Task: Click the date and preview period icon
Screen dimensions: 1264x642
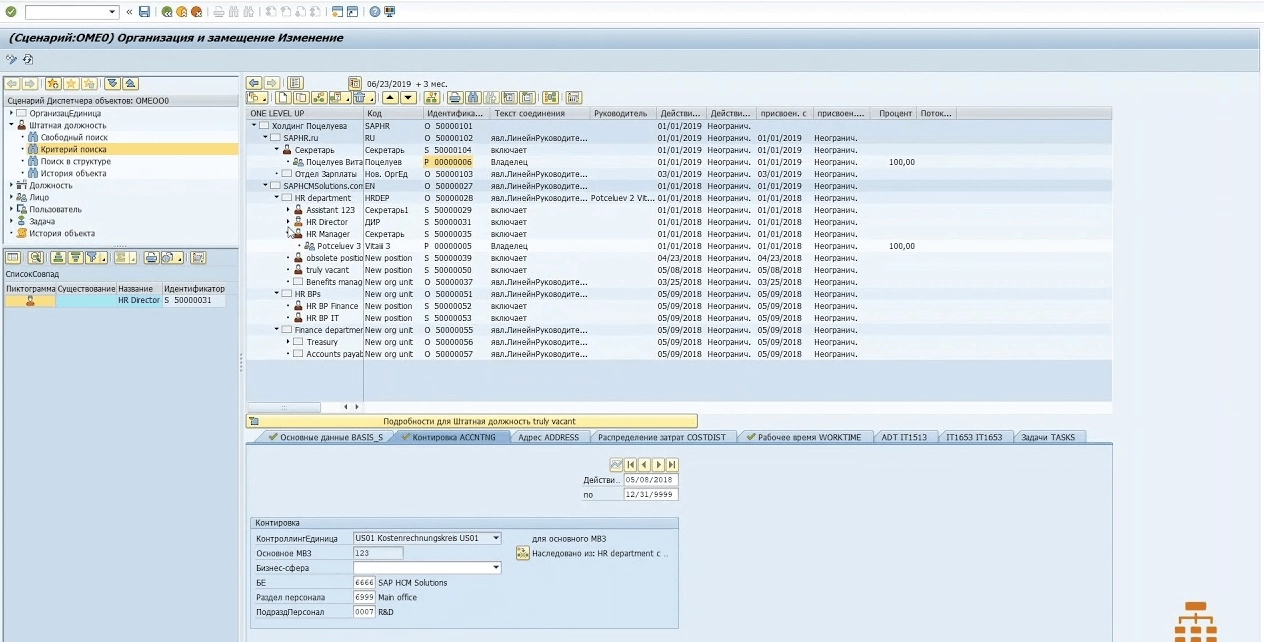Action: (355, 83)
